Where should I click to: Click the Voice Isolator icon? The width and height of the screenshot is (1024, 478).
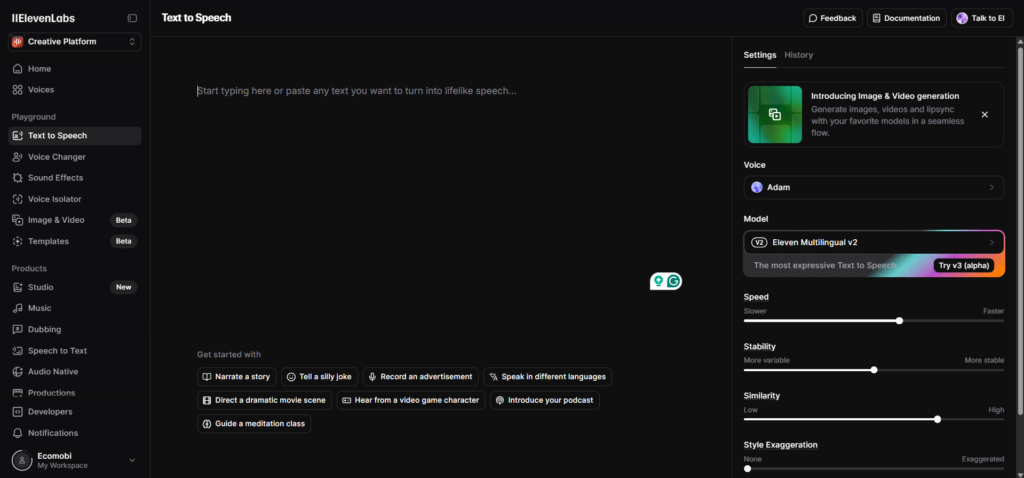(x=18, y=199)
